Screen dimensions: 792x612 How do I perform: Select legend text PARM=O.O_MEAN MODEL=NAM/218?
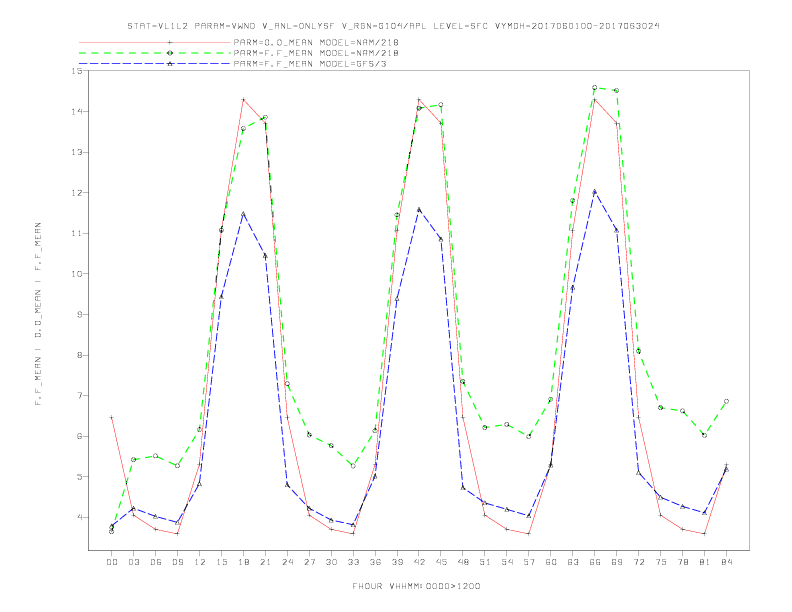pos(316,43)
